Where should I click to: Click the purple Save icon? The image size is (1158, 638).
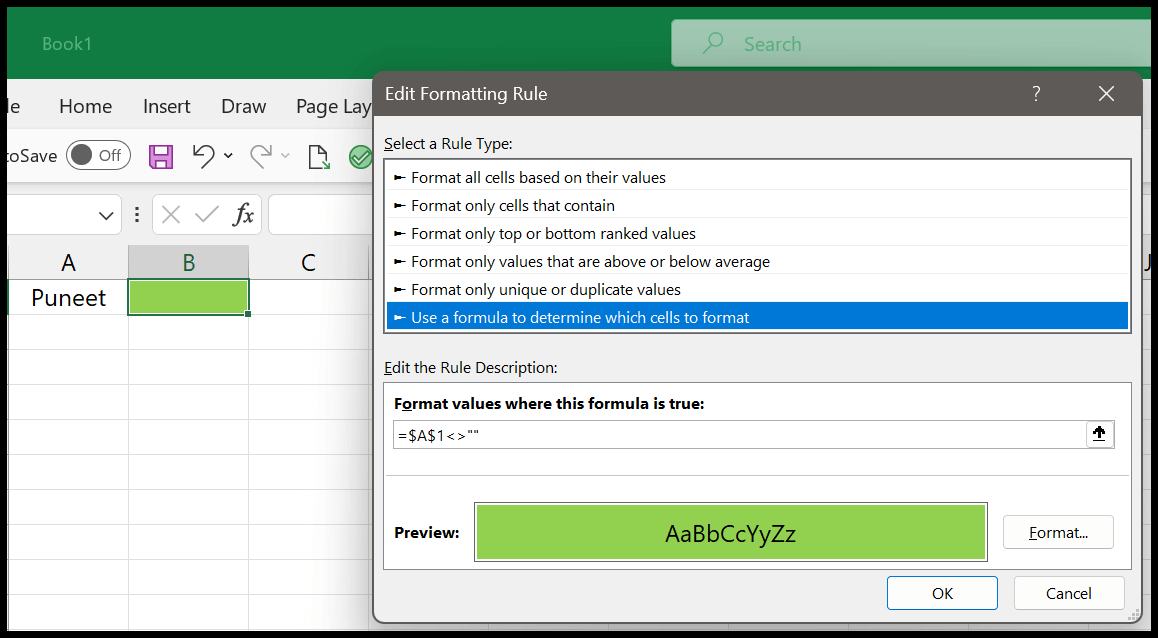(x=161, y=156)
